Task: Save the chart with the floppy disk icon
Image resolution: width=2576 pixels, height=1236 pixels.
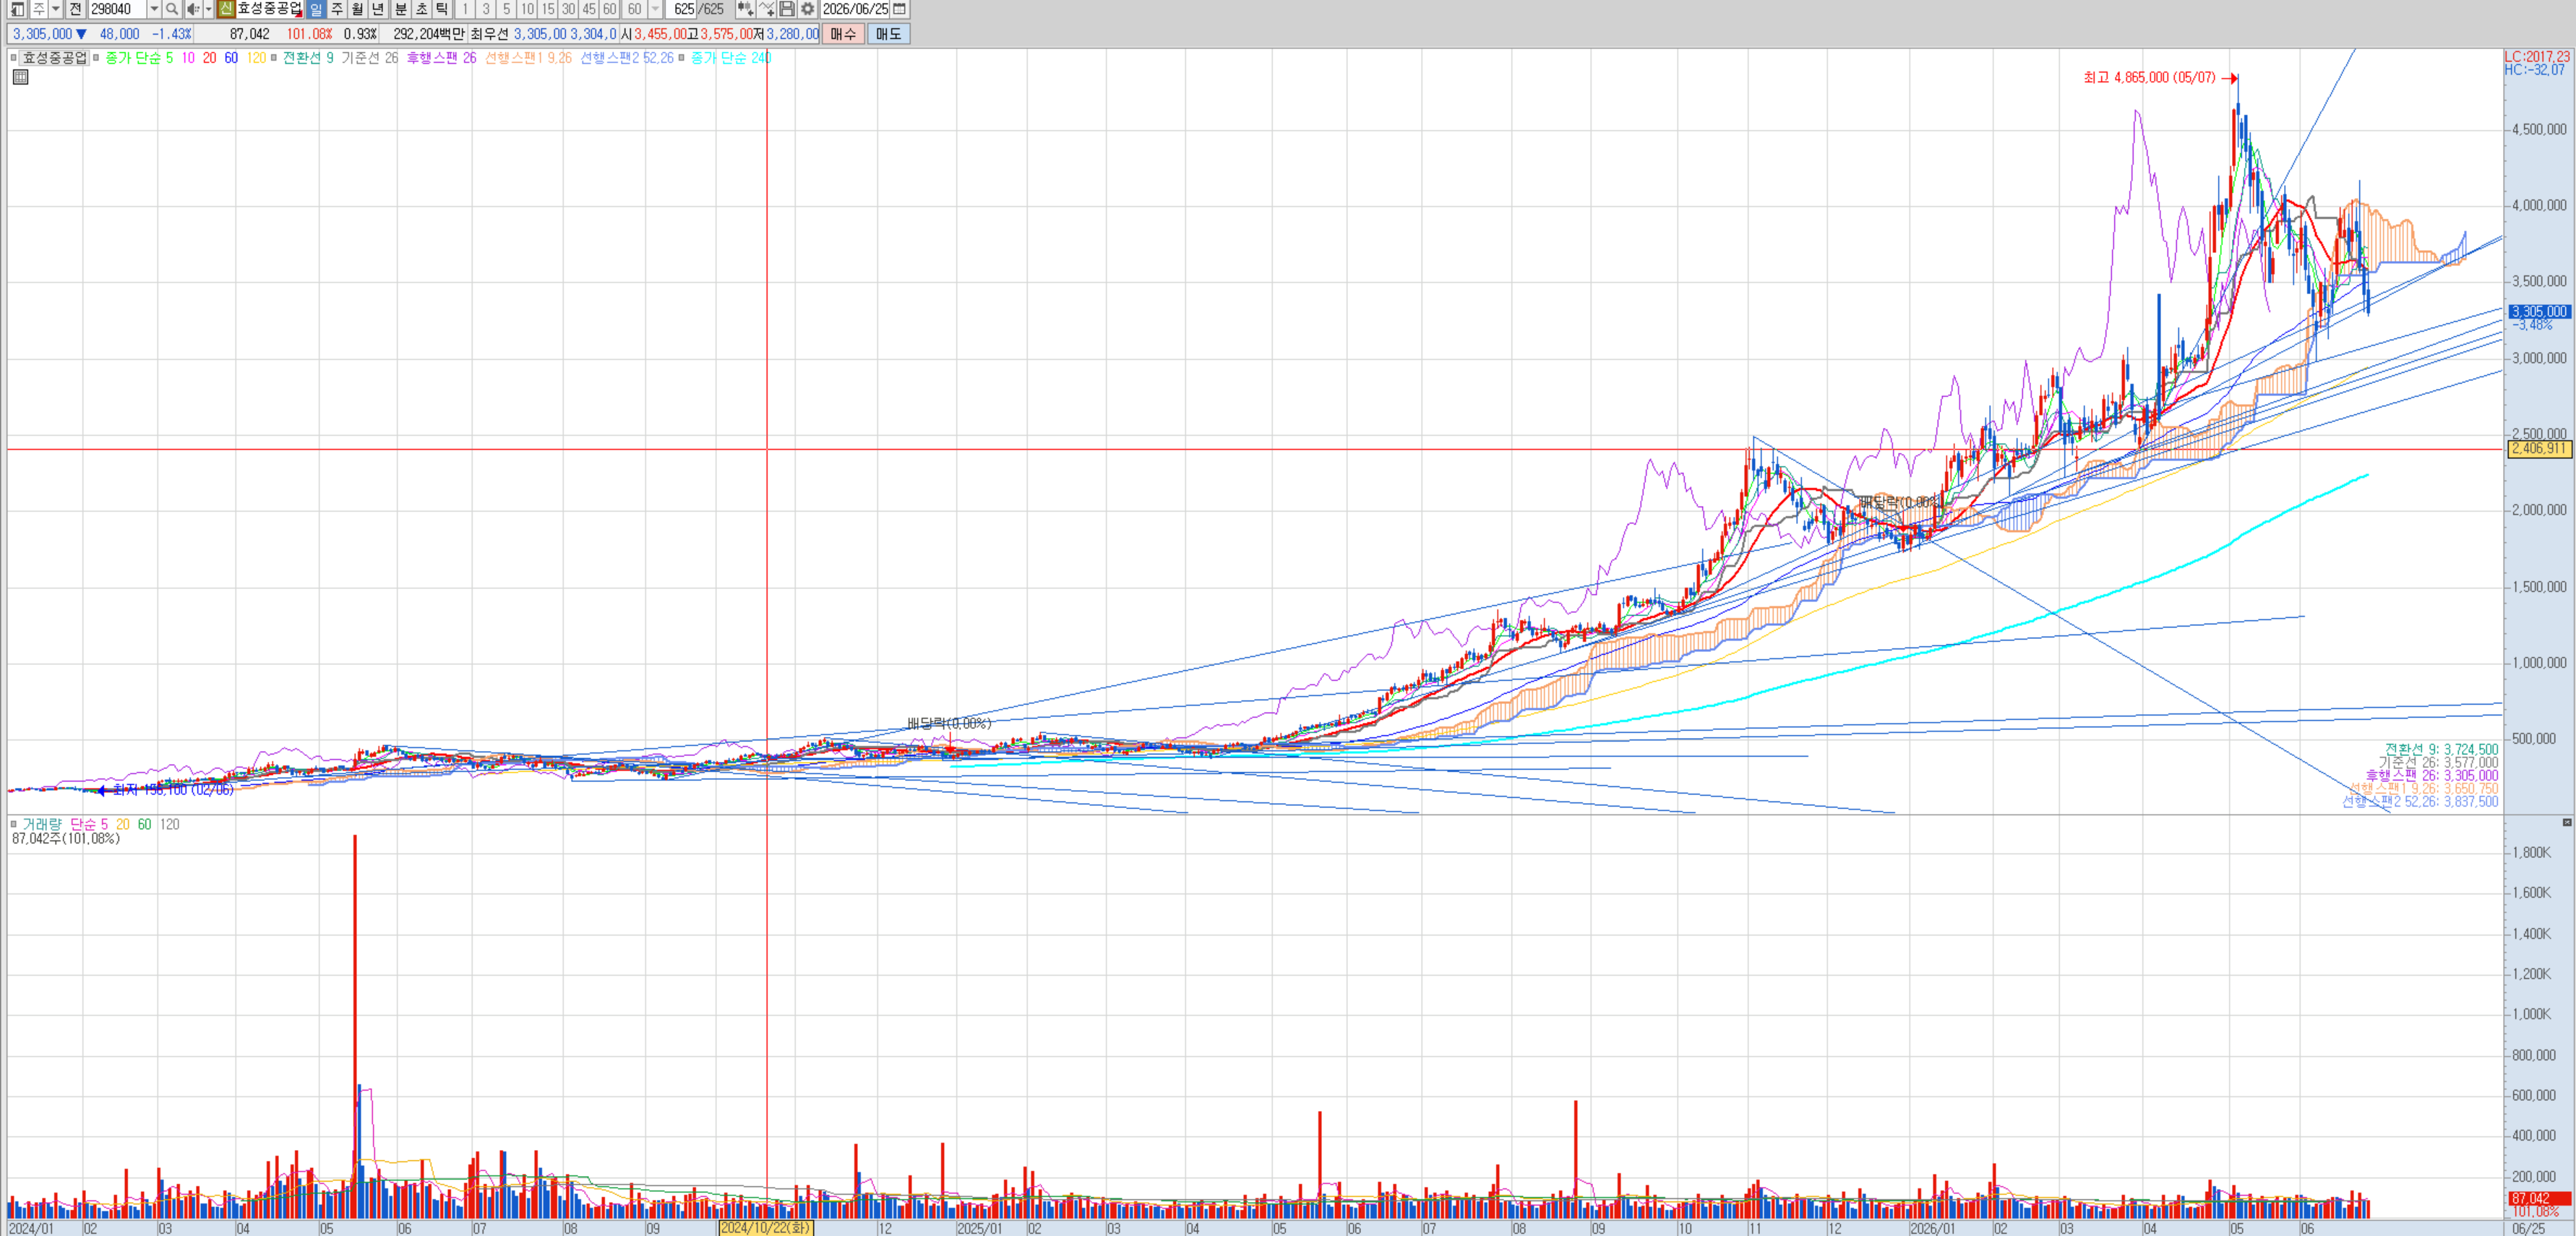Action: [x=787, y=9]
